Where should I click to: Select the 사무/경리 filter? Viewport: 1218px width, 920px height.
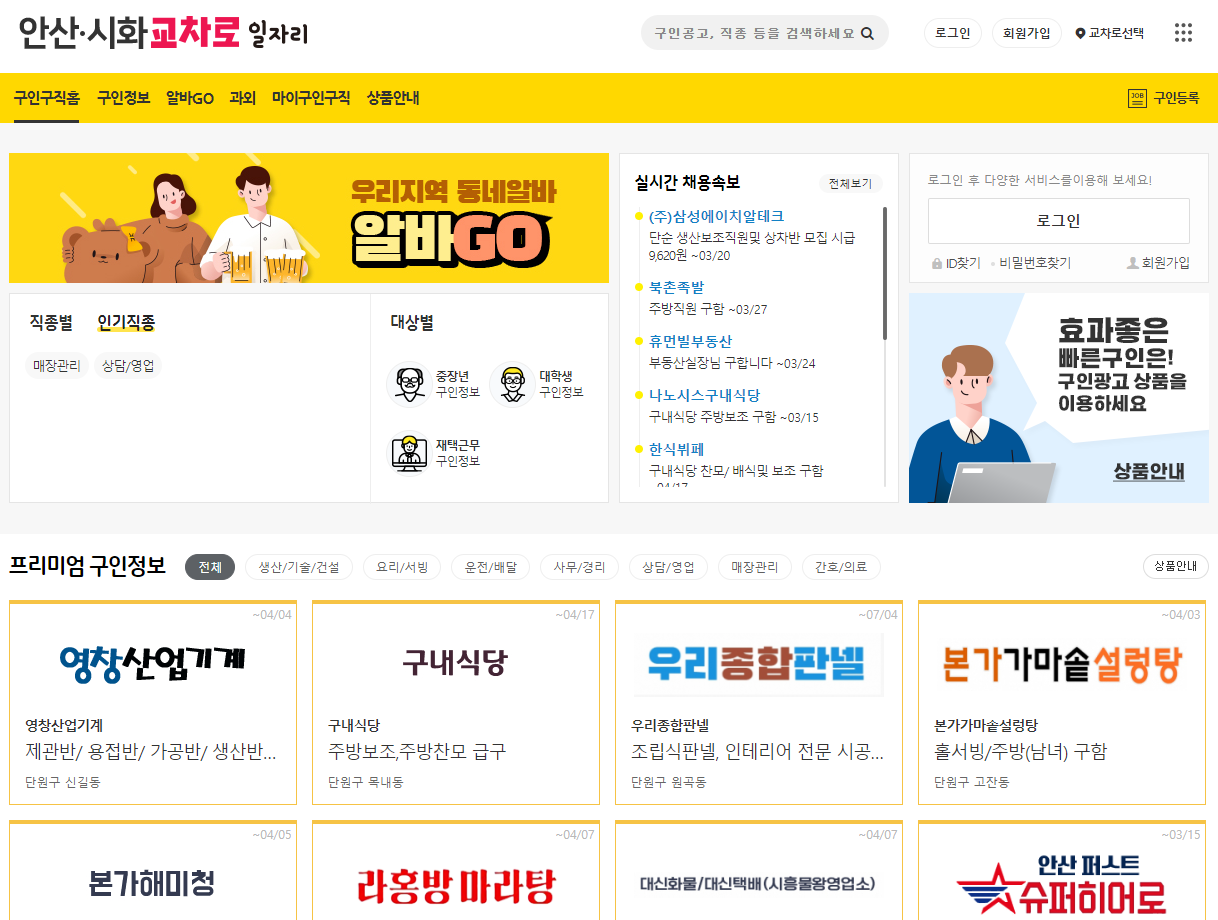(579, 567)
